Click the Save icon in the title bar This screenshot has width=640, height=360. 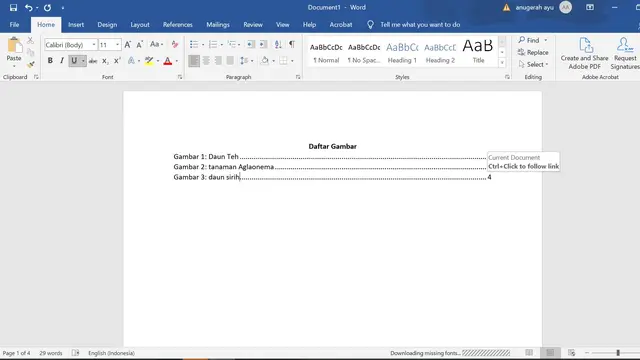point(13,8)
